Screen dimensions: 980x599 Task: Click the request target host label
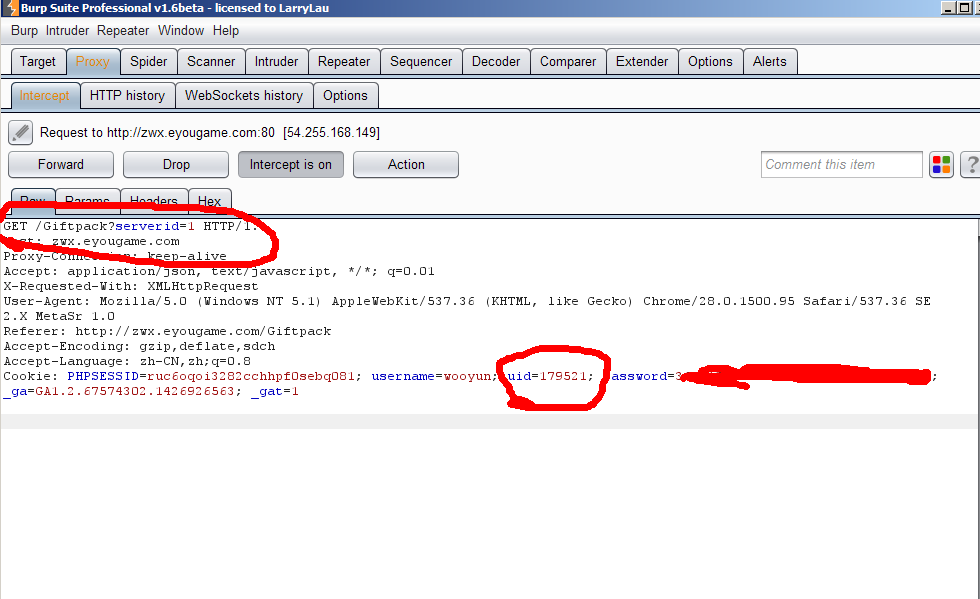click(x=209, y=133)
